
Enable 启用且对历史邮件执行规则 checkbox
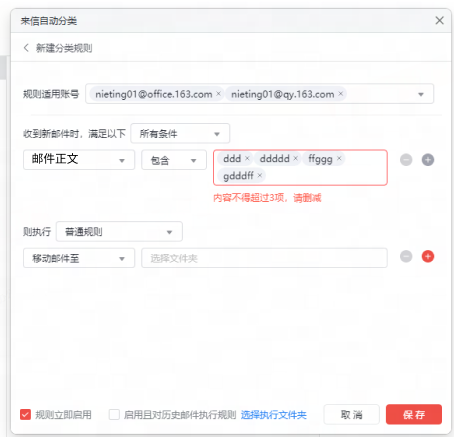pyautogui.click(x=114, y=414)
